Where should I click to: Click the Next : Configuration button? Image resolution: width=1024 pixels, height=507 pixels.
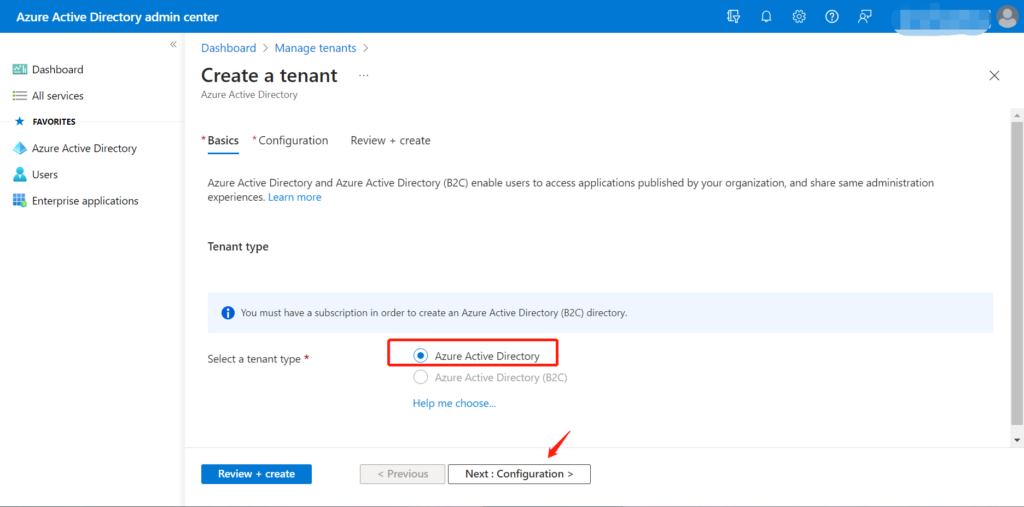click(x=519, y=474)
